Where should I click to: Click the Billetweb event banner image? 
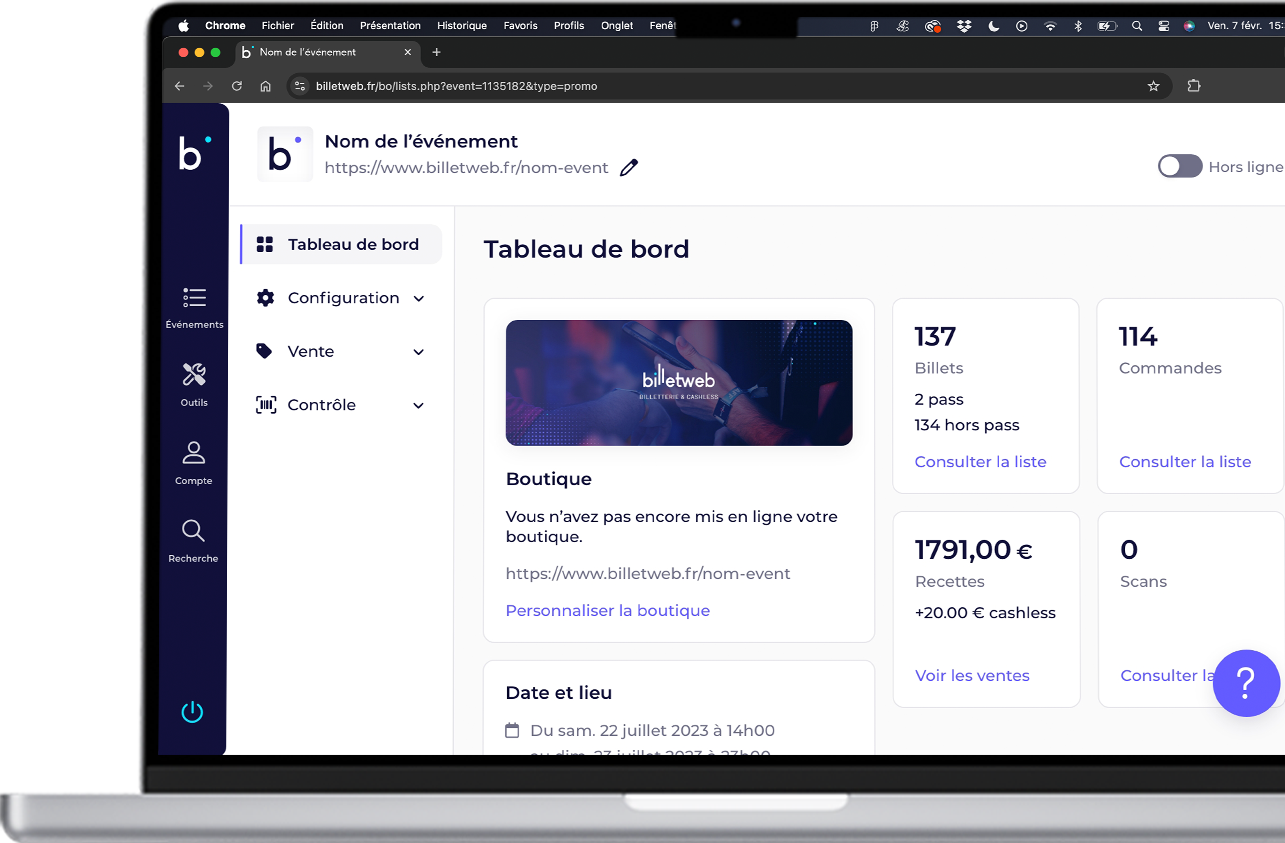[x=678, y=382]
